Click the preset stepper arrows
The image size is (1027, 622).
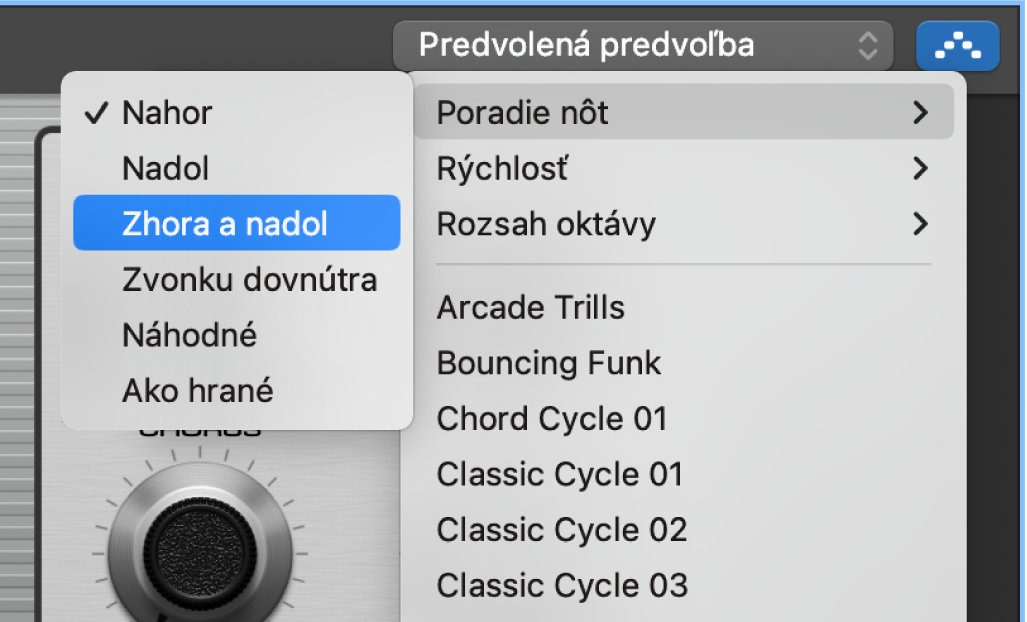tap(866, 45)
